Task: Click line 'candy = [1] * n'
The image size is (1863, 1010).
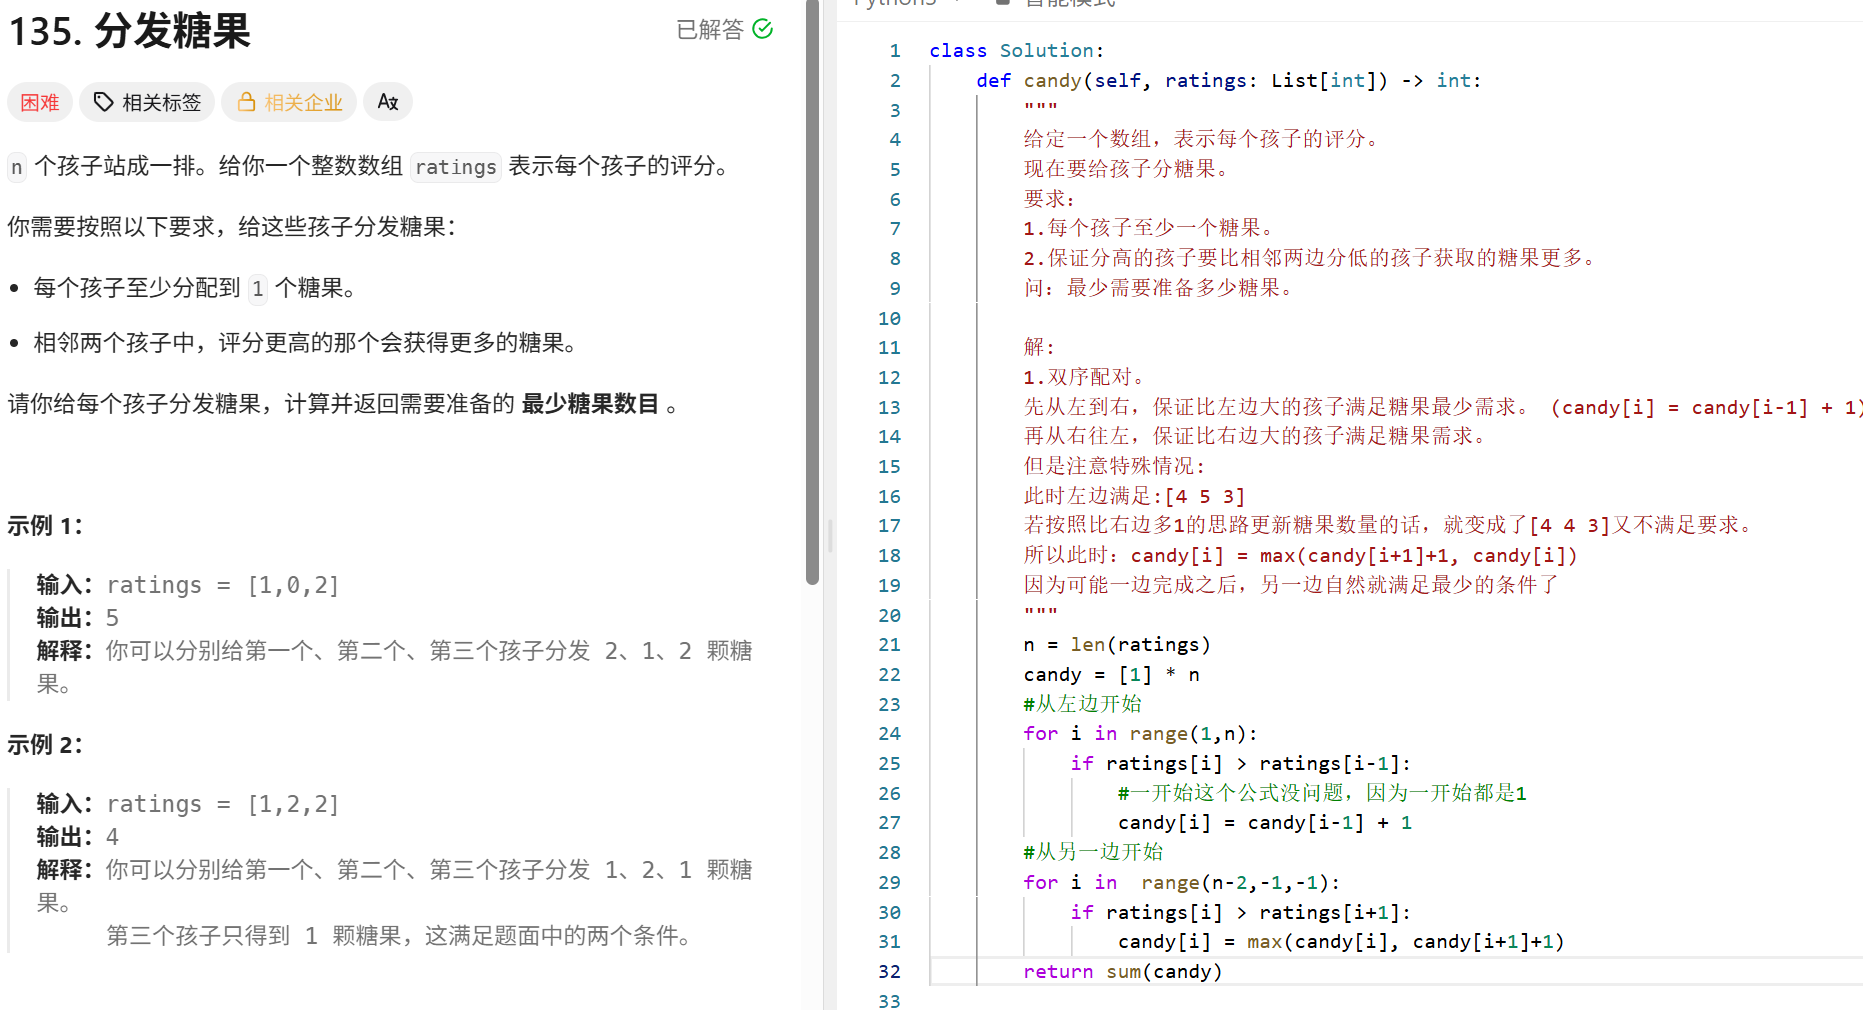Action: point(1111,675)
